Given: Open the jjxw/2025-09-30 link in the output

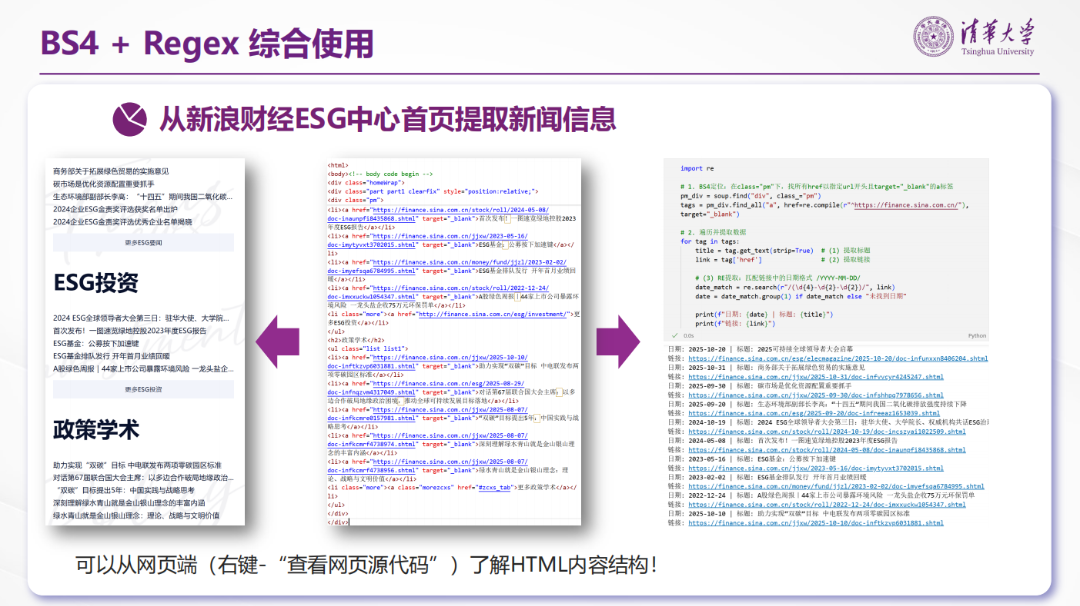Looking at the screenshot, I should 816,395.
